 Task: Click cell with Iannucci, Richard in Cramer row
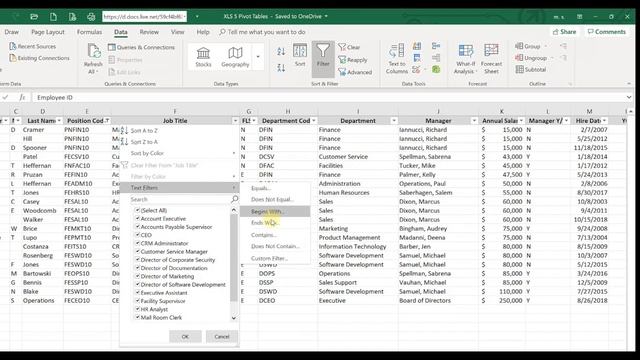438,130
